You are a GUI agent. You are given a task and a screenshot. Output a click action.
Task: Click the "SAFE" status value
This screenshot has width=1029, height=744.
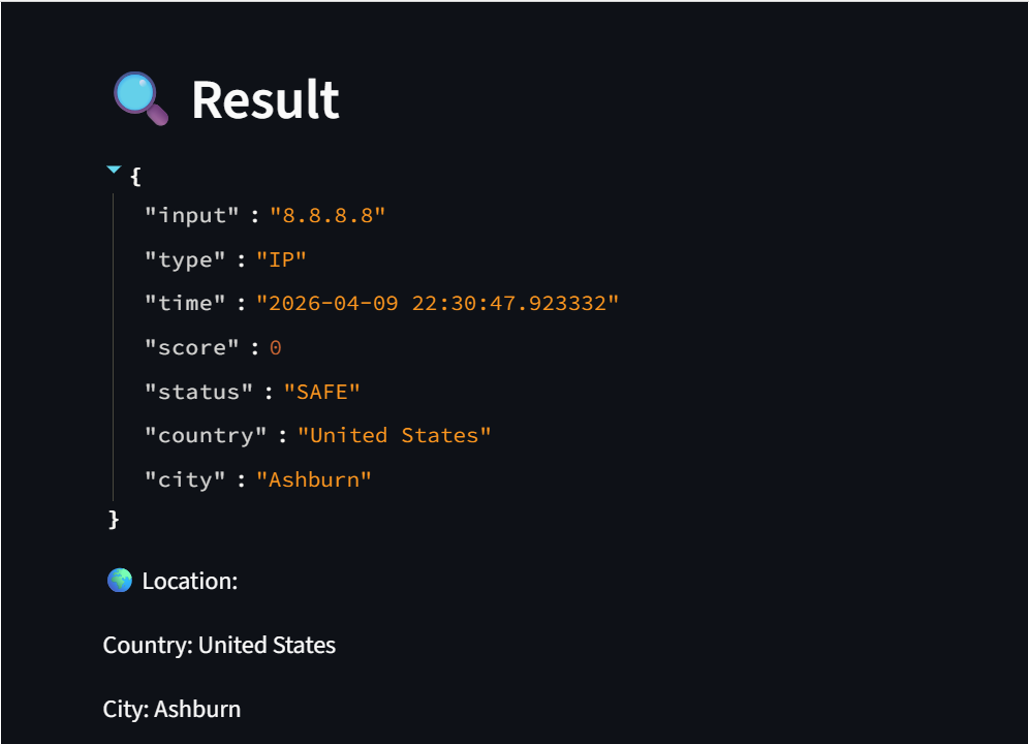[x=321, y=391]
